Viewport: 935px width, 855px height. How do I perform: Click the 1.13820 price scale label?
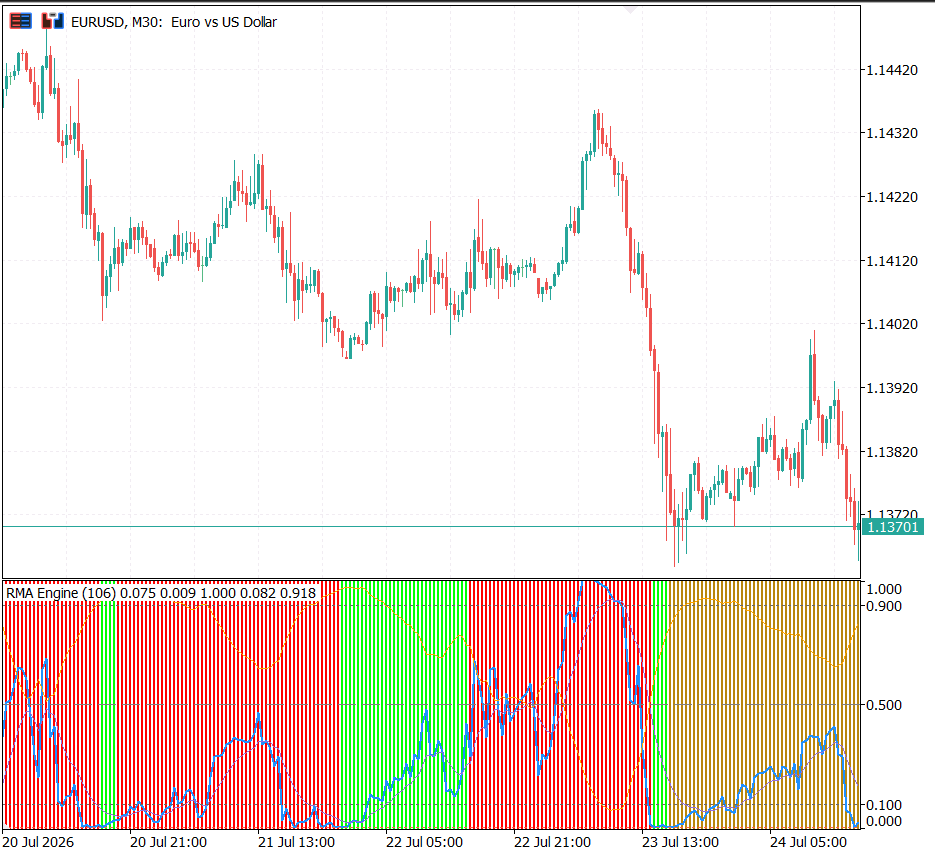coord(891,452)
